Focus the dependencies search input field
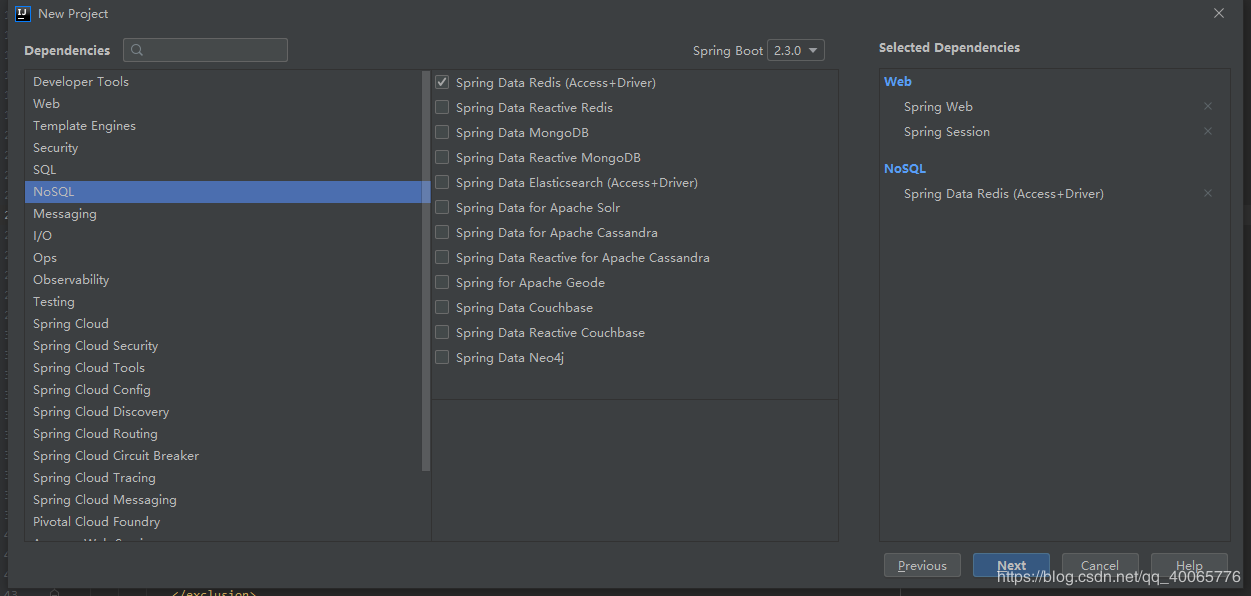Image resolution: width=1251 pixels, height=596 pixels. 215,51
